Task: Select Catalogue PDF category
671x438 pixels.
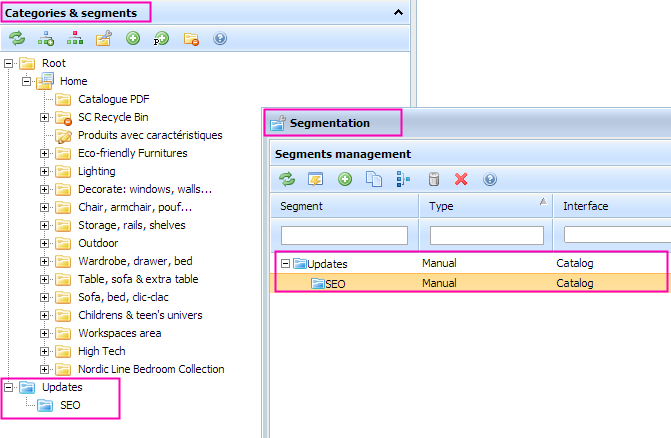Action: (x=114, y=99)
